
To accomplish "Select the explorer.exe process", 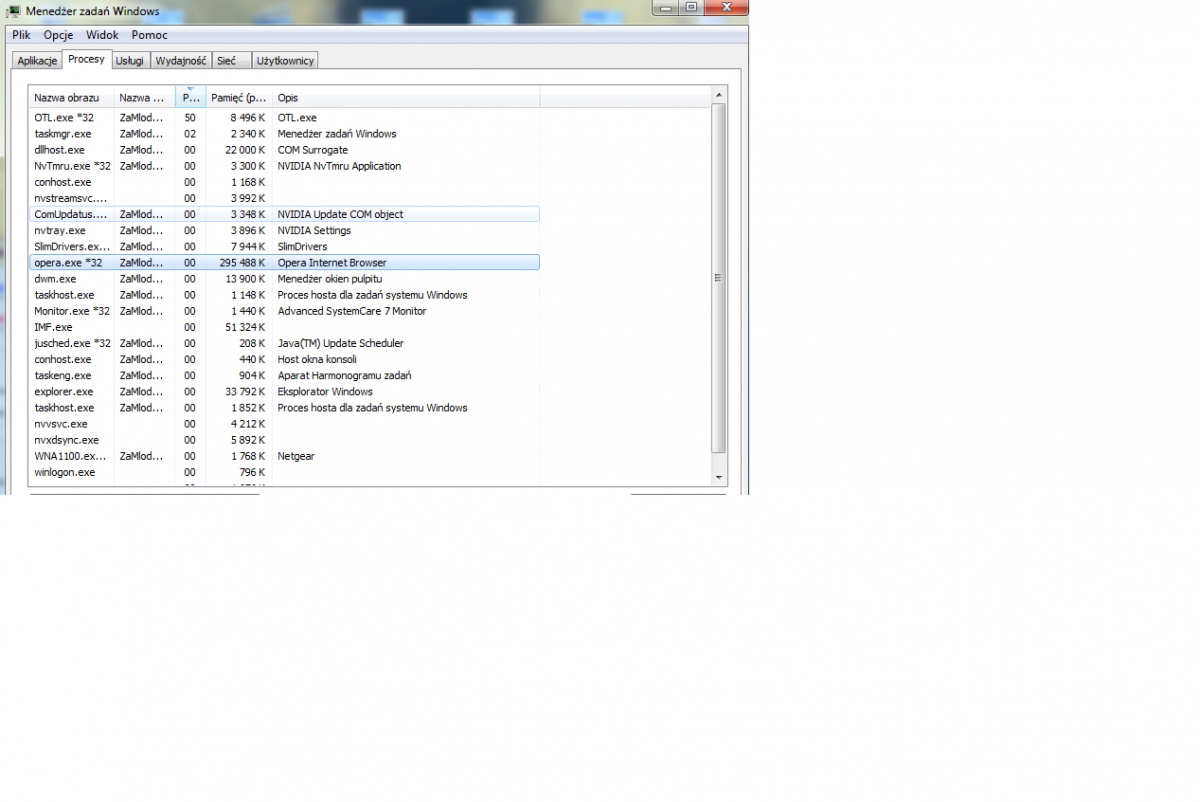I will click(284, 392).
